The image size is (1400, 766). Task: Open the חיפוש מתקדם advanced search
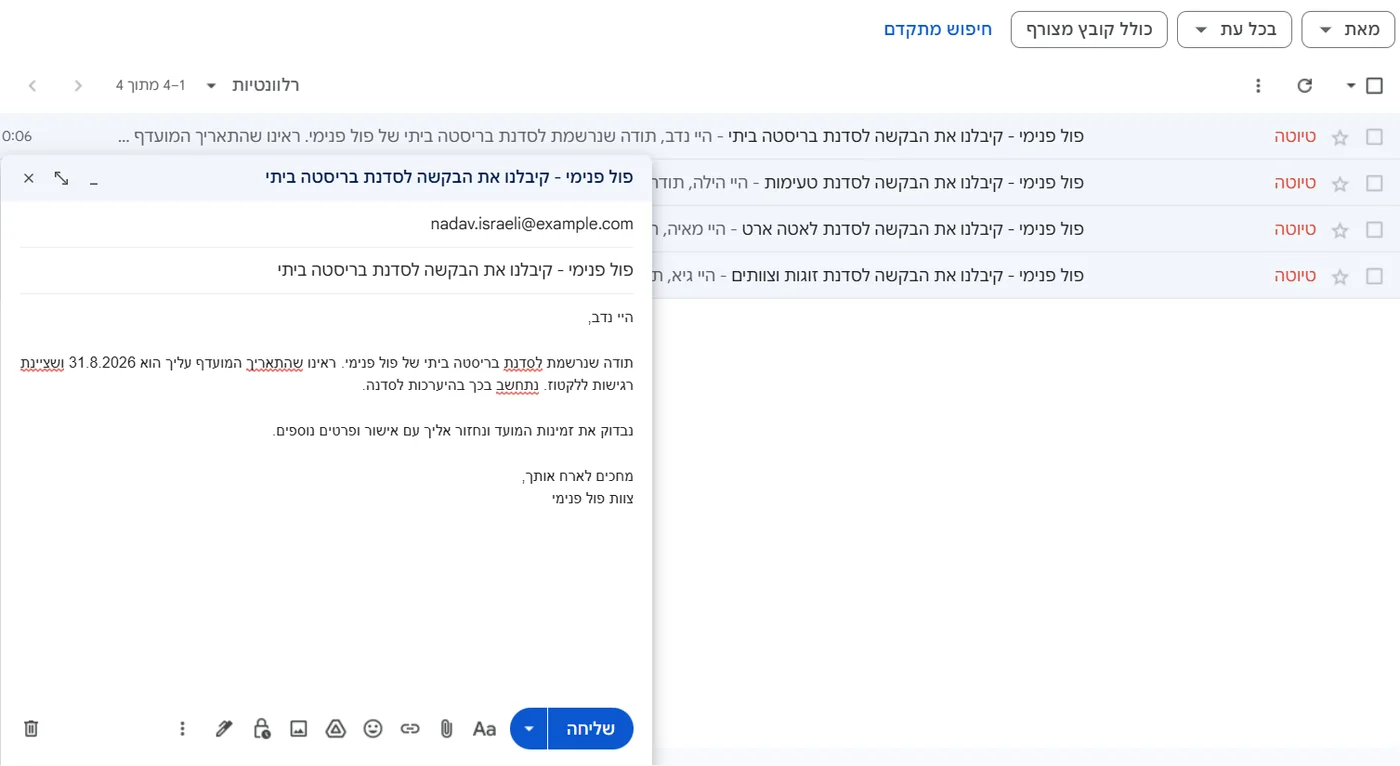coord(938,30)
